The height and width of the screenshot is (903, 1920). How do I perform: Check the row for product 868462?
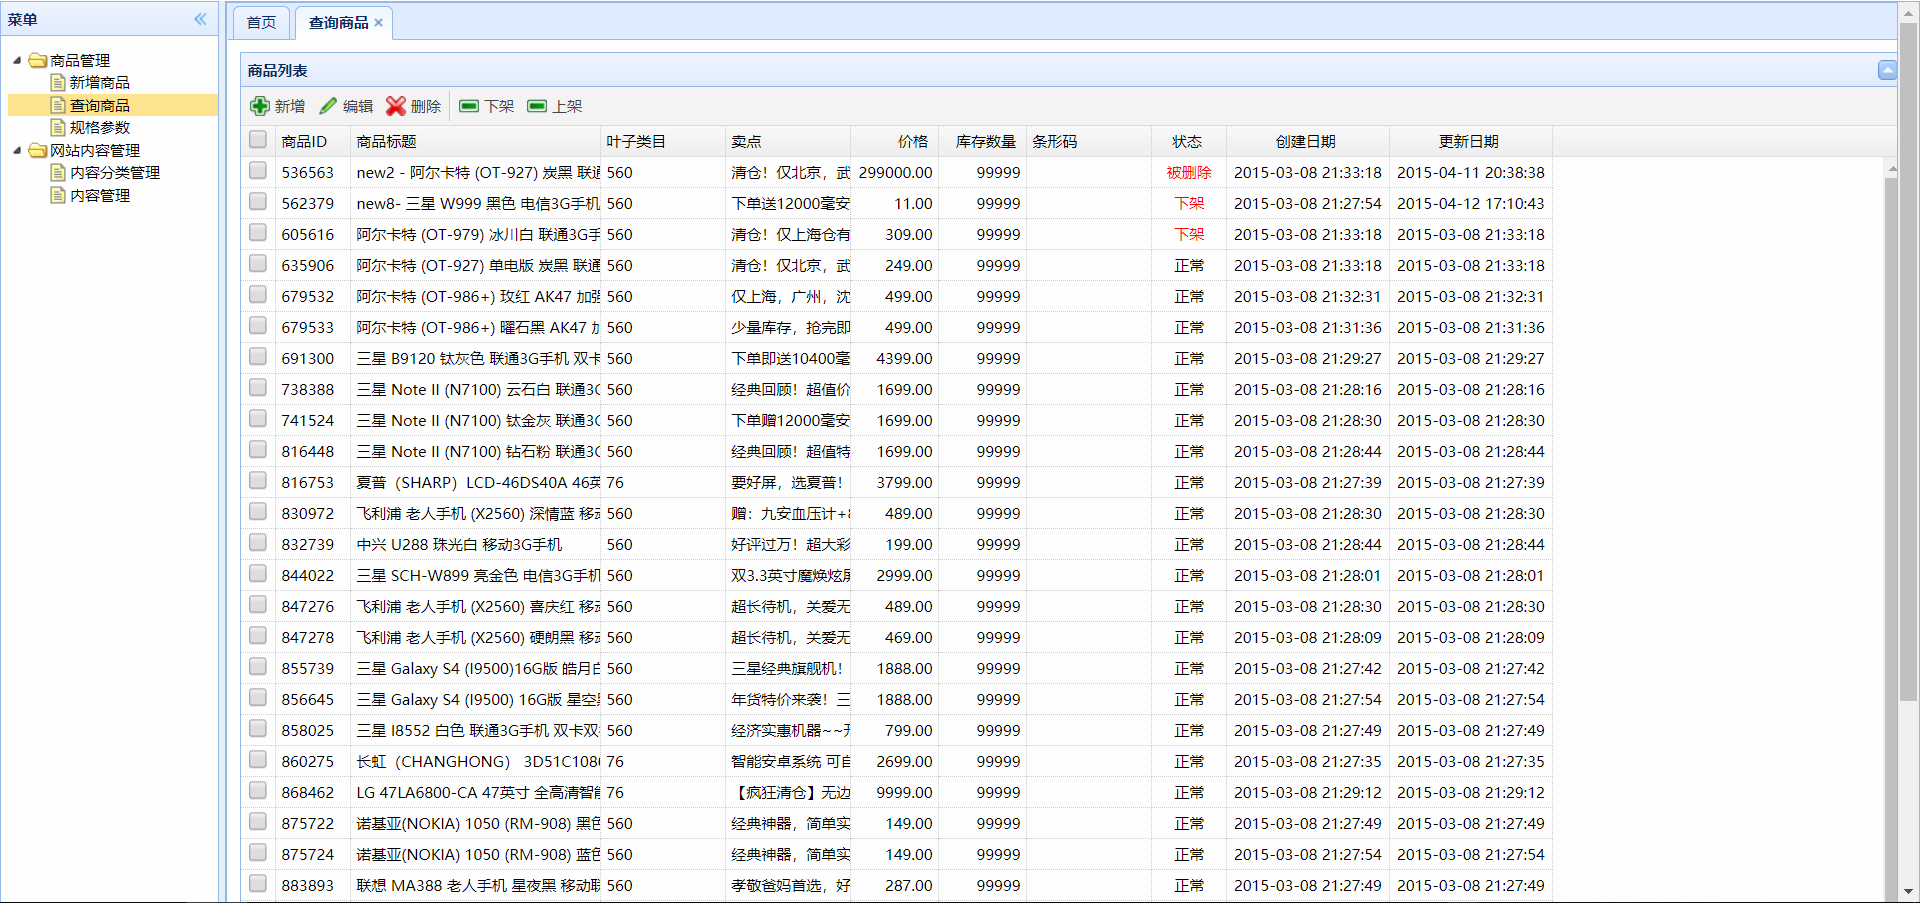(x=258, y=791)
